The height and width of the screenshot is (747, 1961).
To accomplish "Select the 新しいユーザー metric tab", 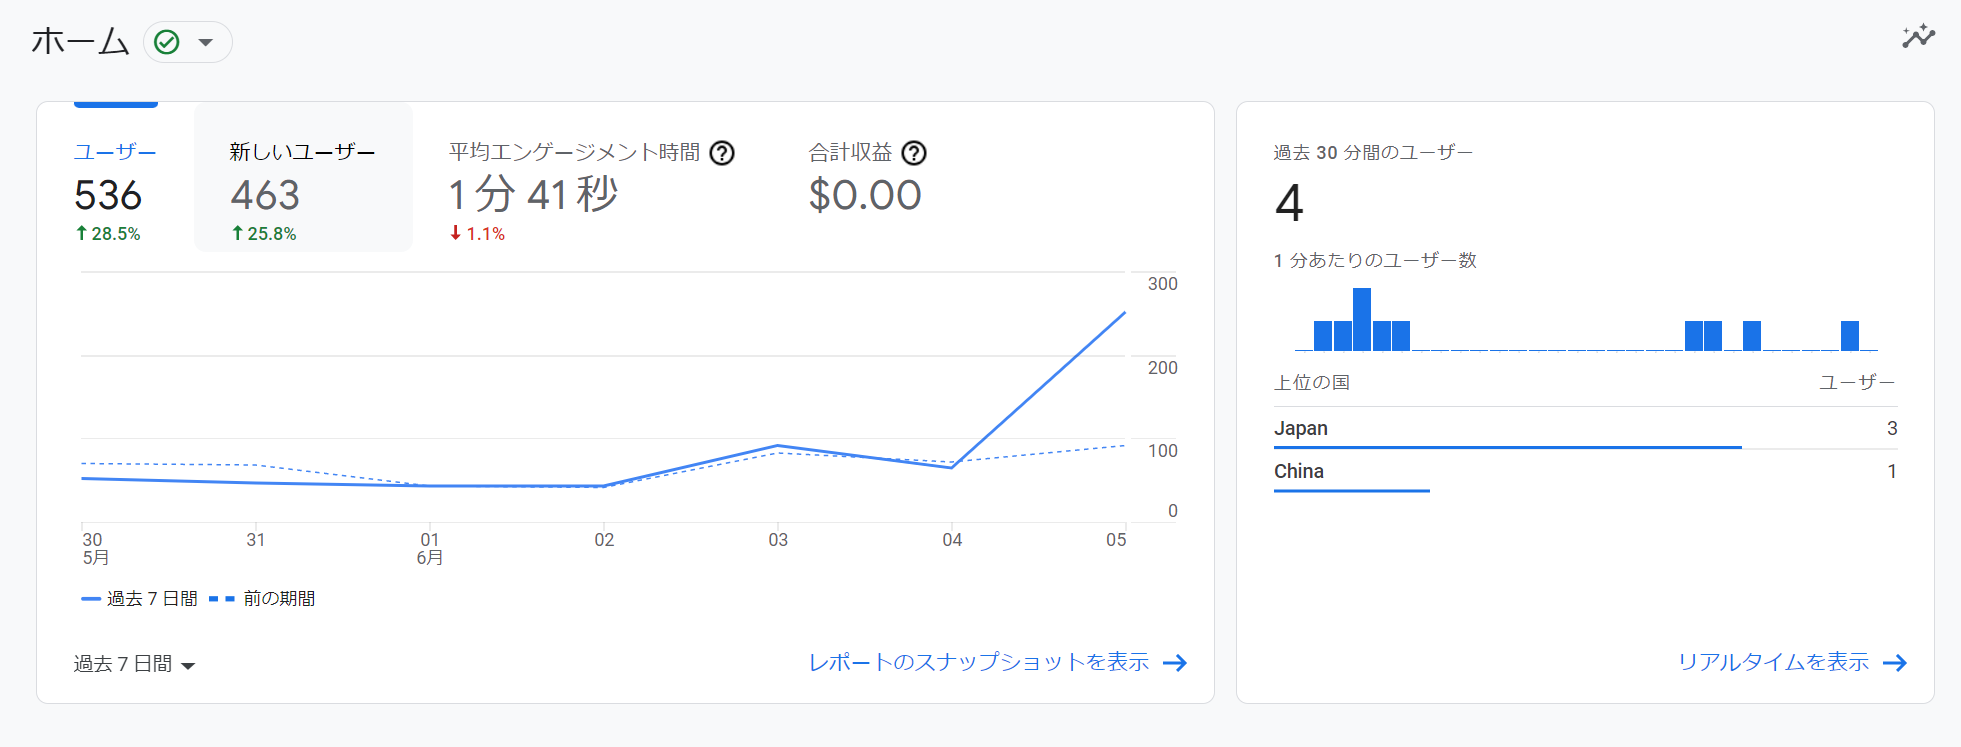I will point(303,178).
